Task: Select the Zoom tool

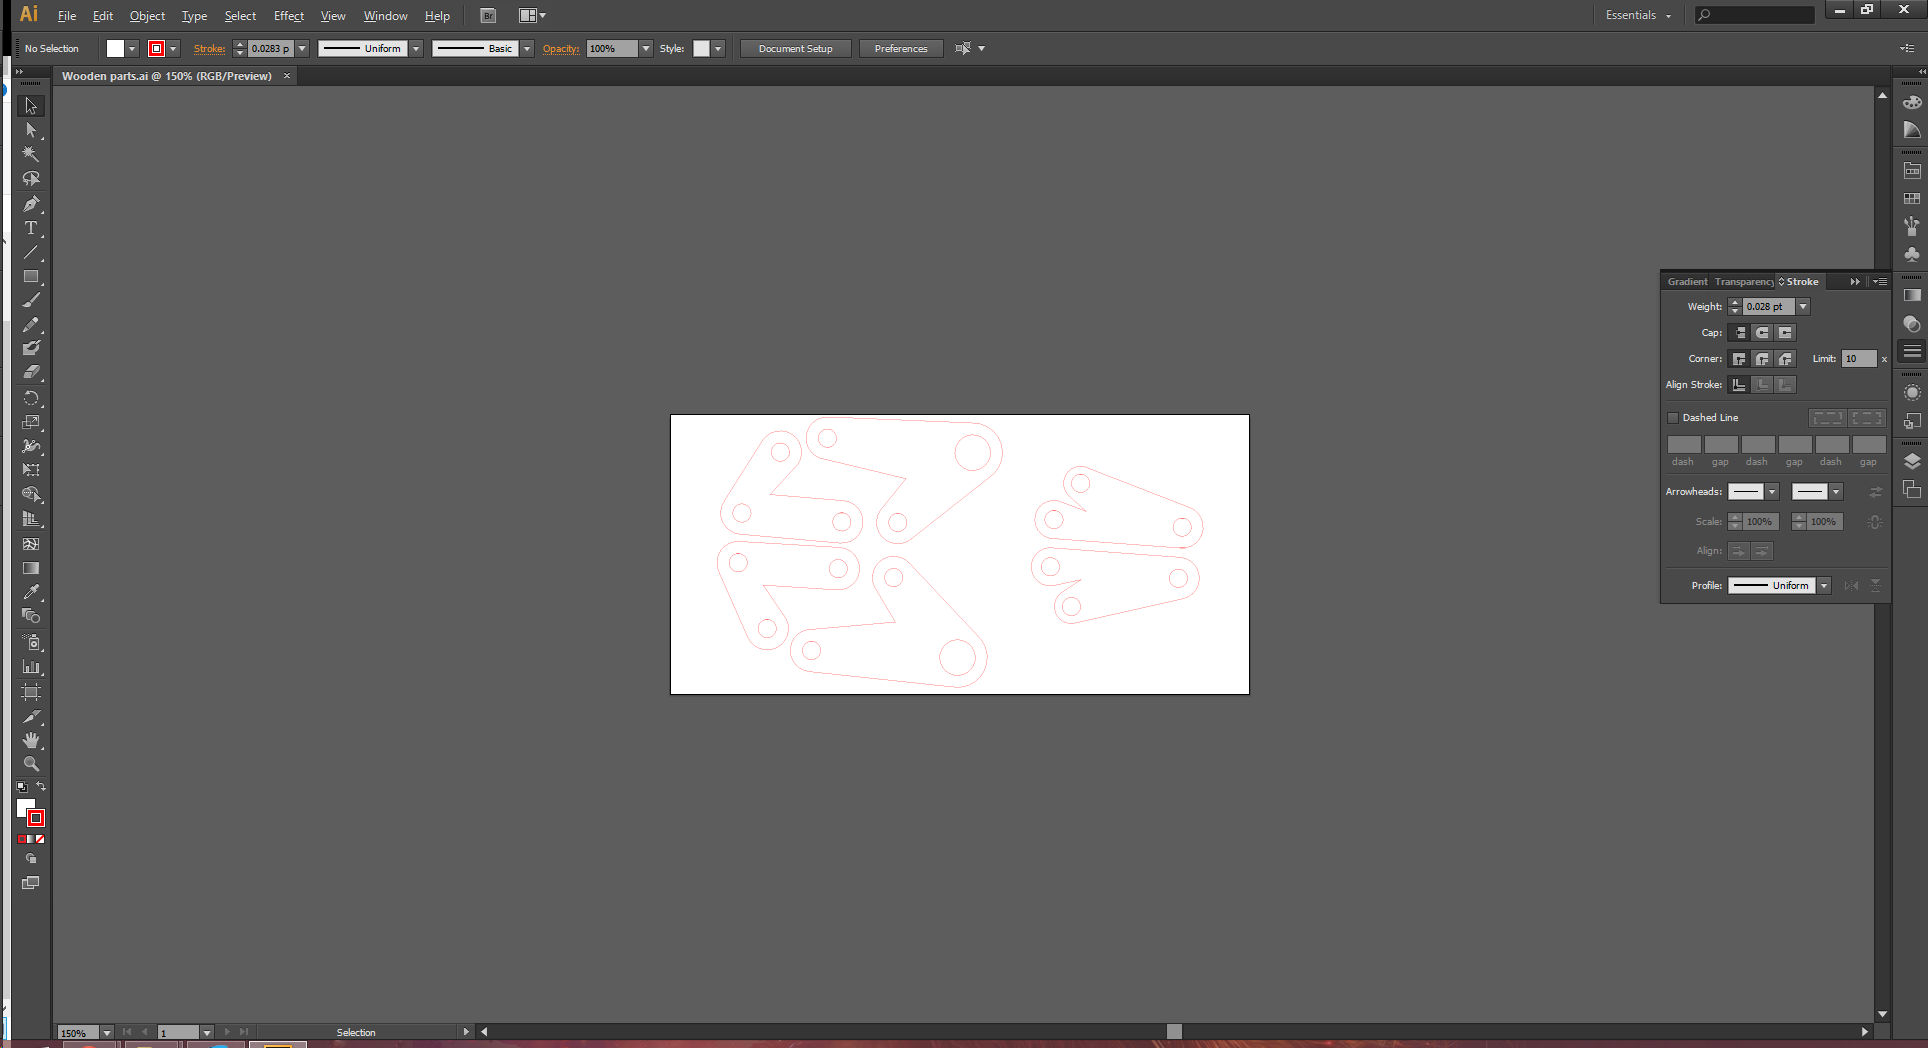Action: [x=31, y=764]
